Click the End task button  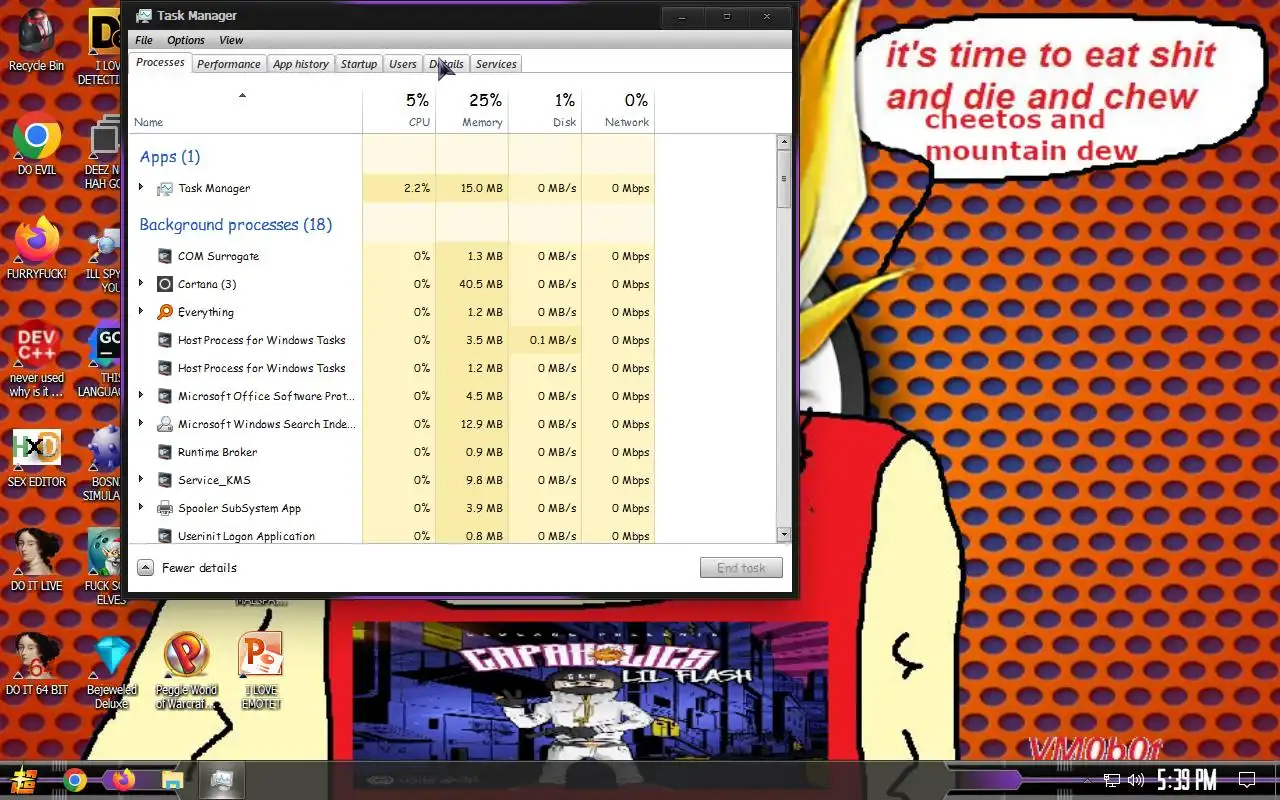pos(741,568)
